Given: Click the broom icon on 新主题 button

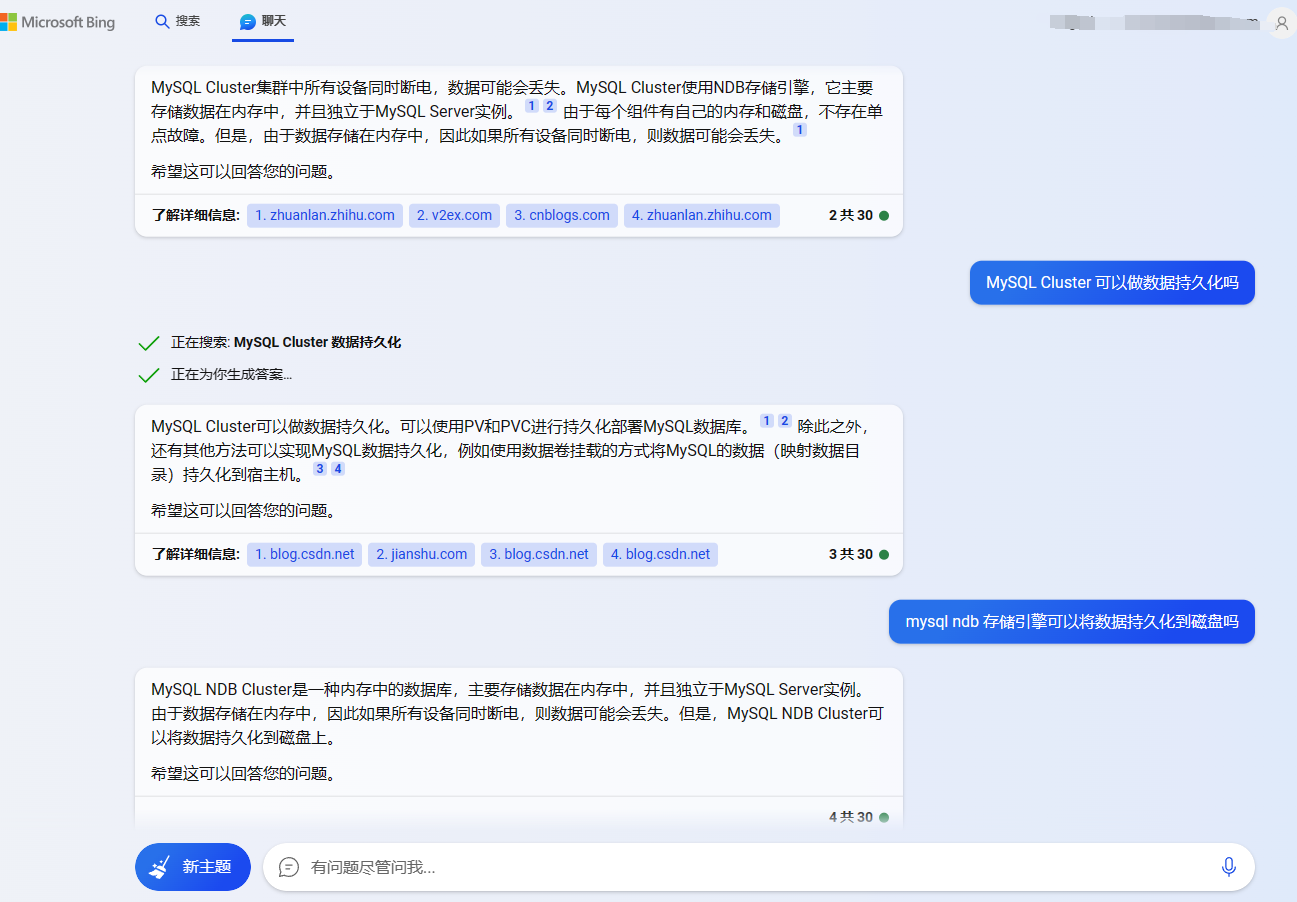Looking at the screenshot, I should coord(160,867).
